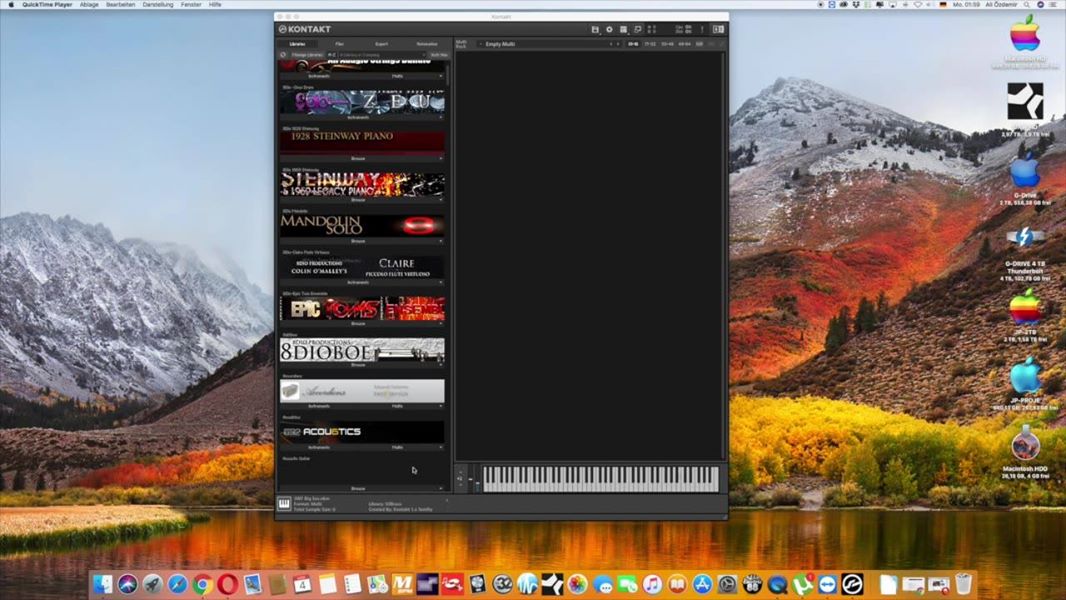
Task: Expand dropdown arrow under Epic Toms Ensemble
Action: point(441,323)
